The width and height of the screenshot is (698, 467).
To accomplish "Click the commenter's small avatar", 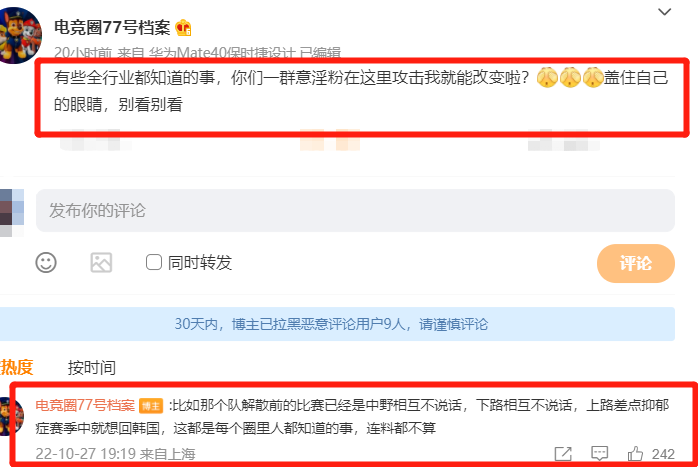I will [11, 416].
